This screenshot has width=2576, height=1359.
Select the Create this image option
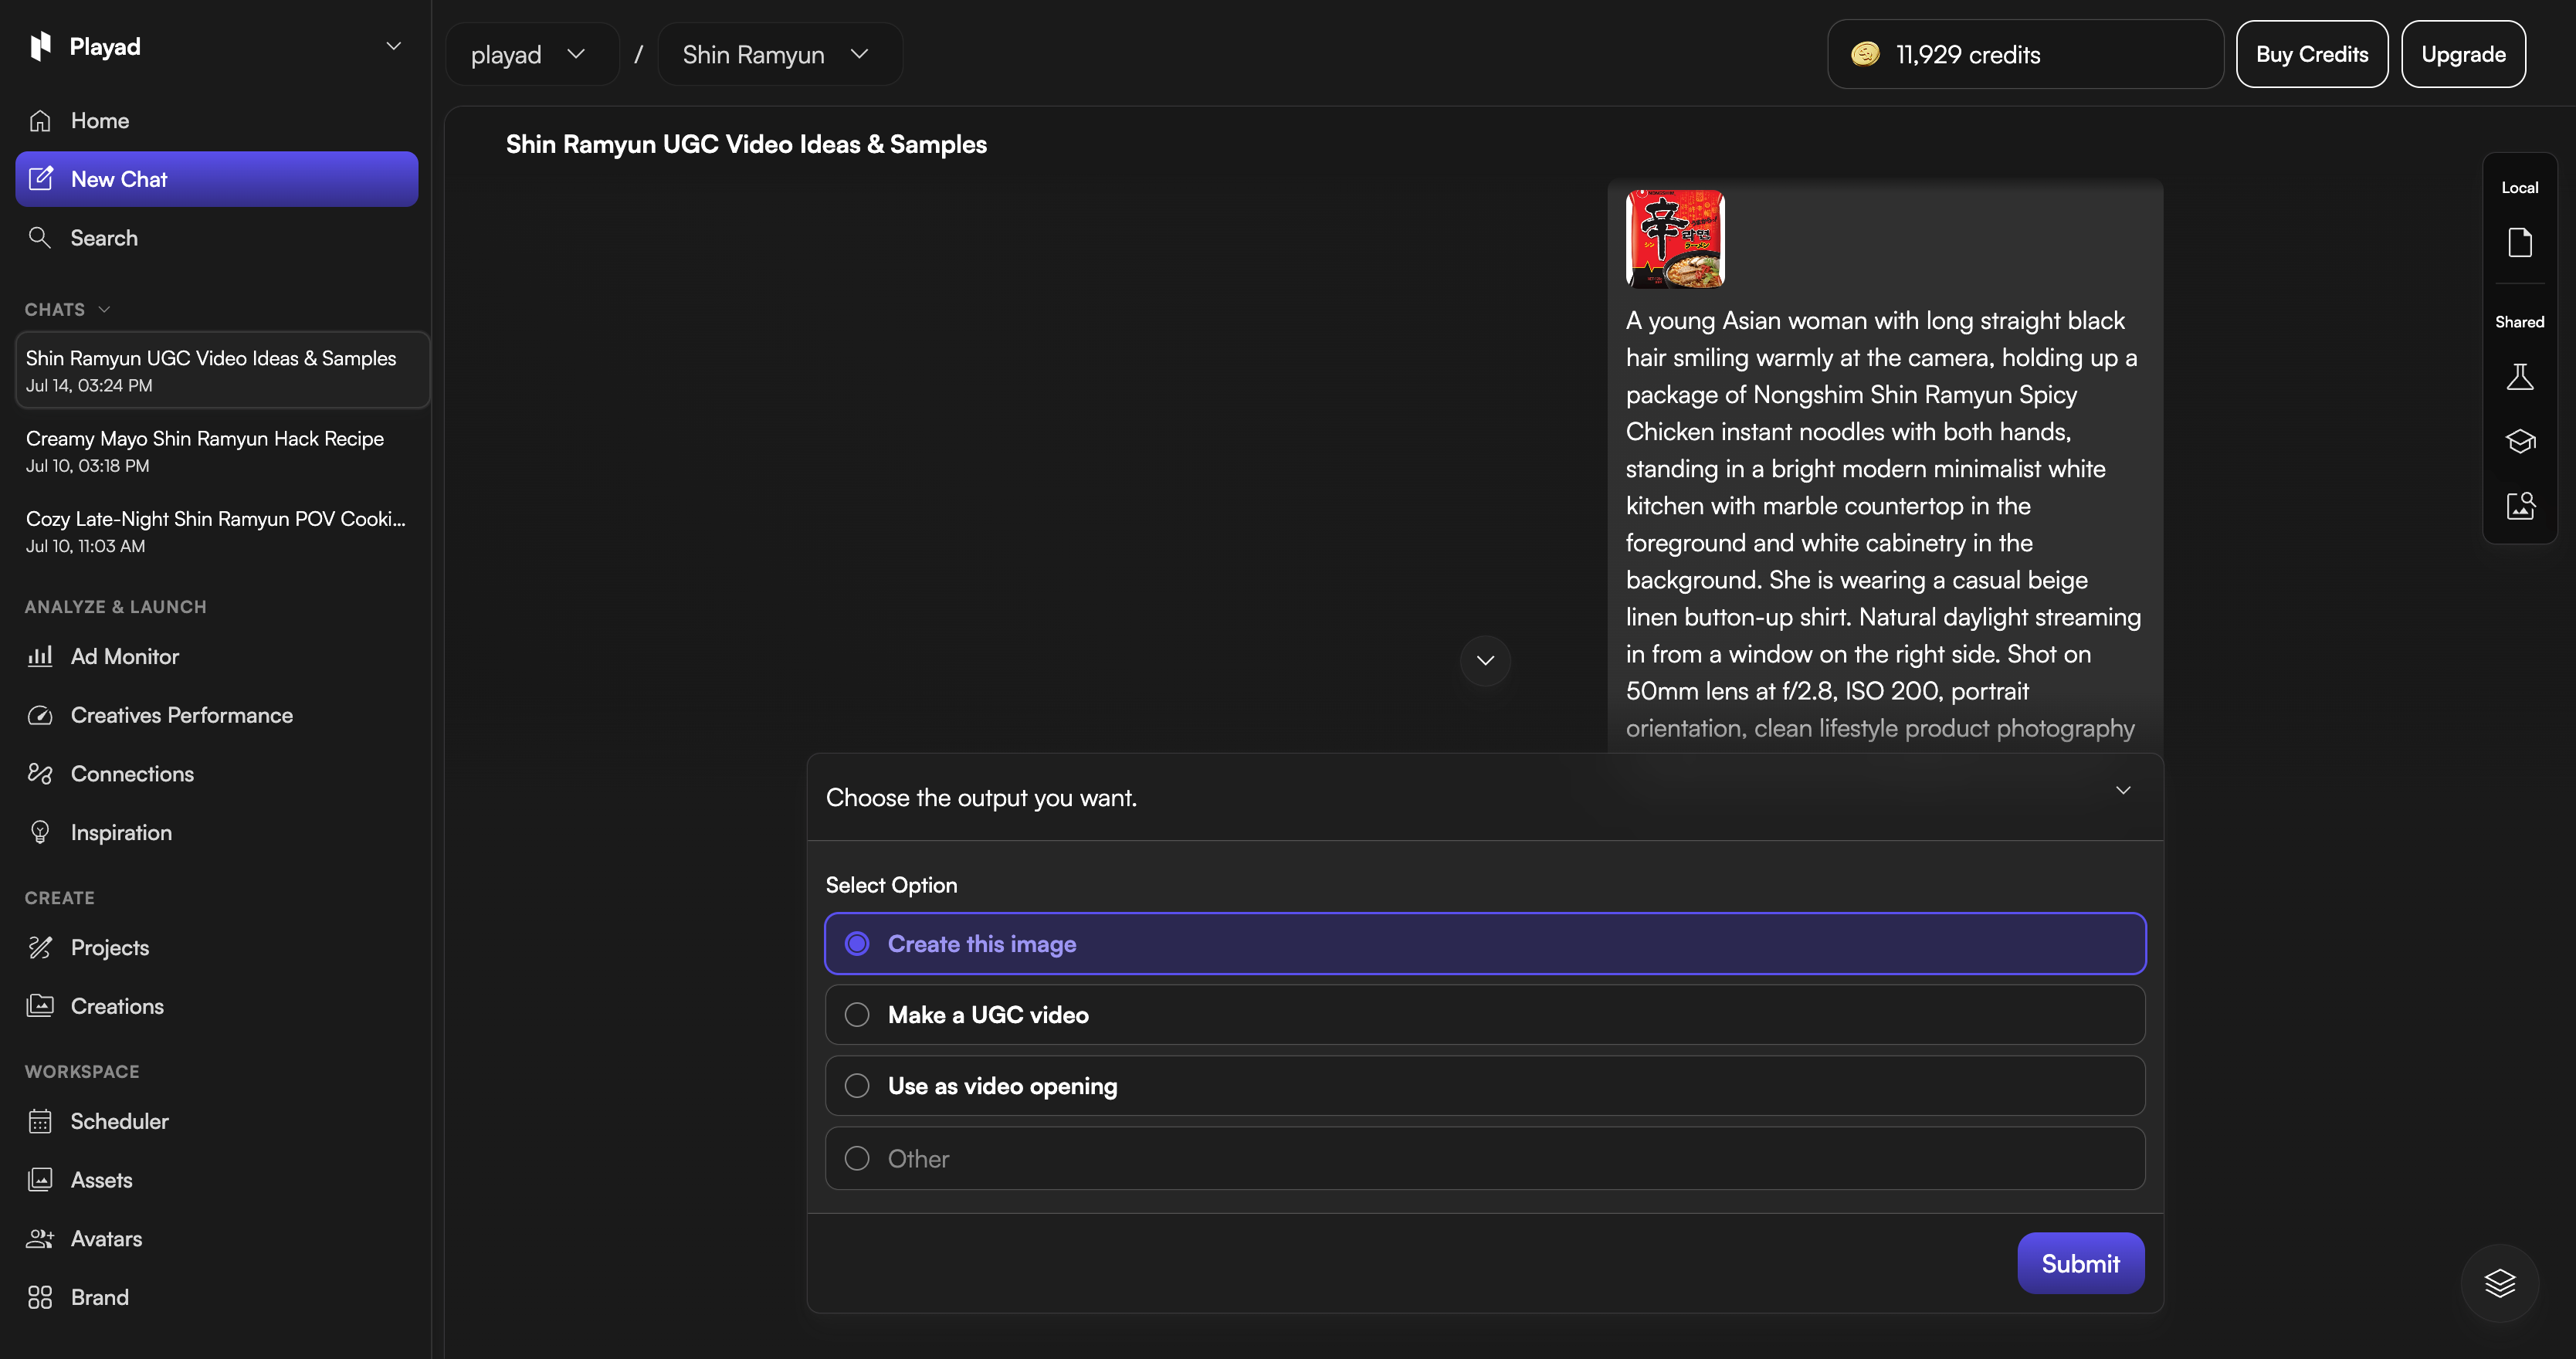coord(1485,943)
